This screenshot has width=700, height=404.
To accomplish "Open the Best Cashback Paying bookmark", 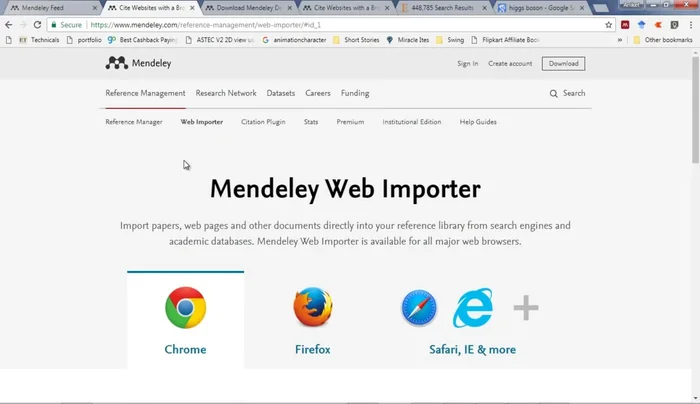I will point(142,40).
